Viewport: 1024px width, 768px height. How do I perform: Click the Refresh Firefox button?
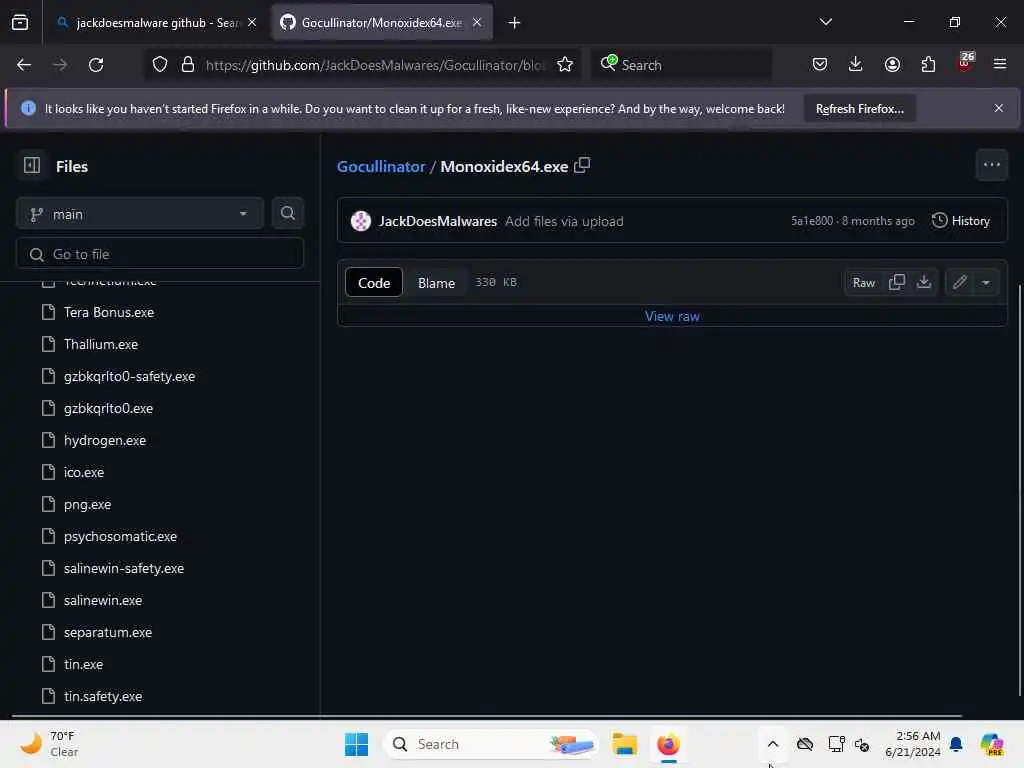click(x=859, y=108)
